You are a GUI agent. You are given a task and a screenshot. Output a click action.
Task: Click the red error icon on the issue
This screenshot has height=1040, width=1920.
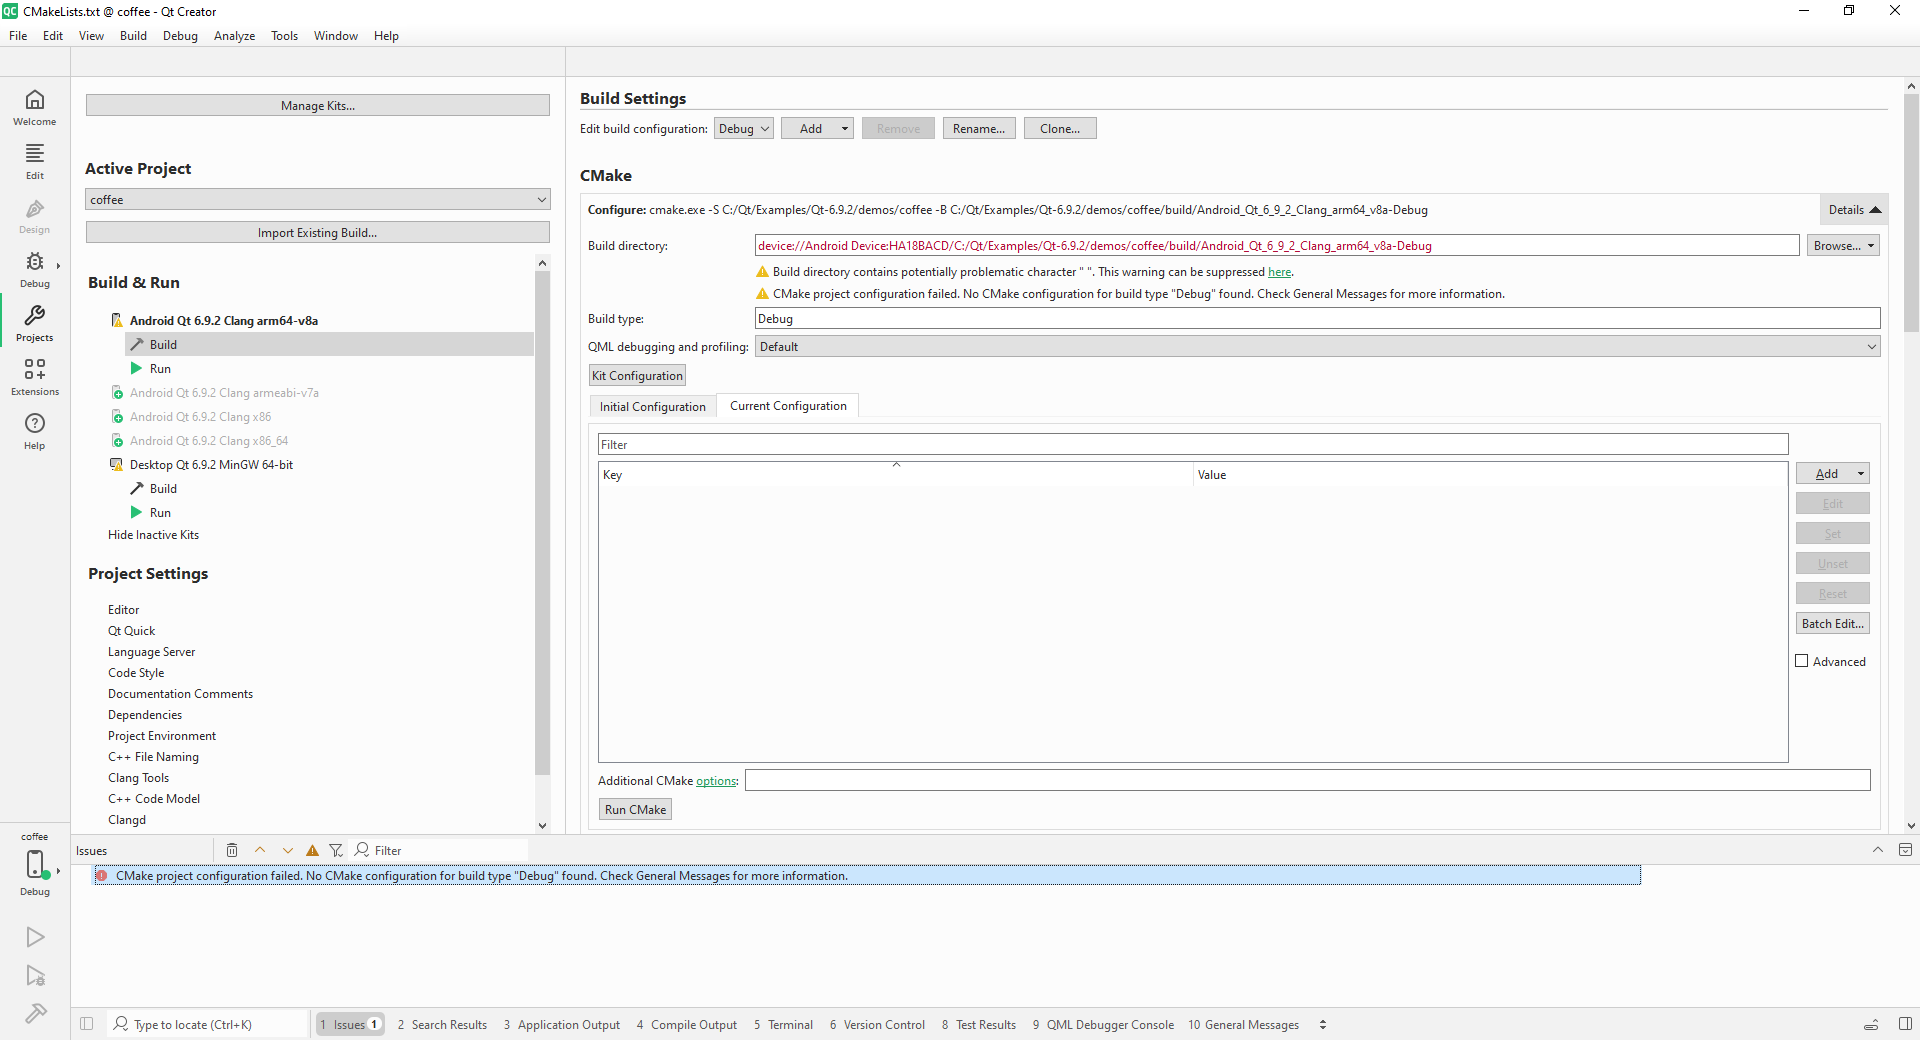point(101,876)
